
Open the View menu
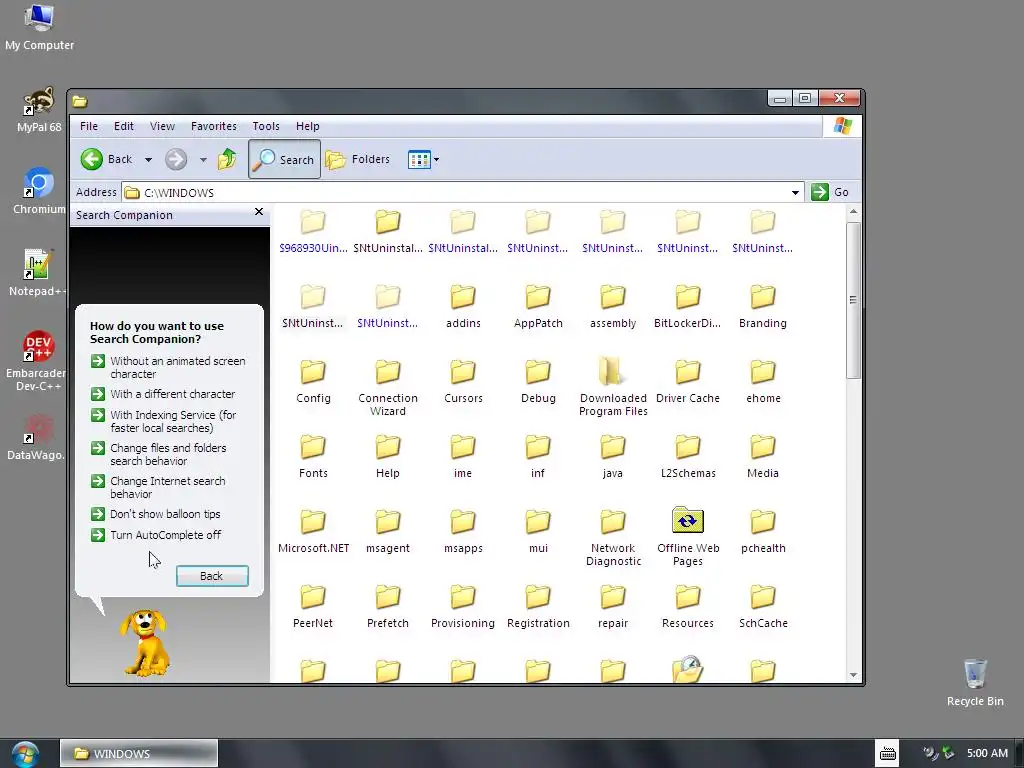point(162,126)
